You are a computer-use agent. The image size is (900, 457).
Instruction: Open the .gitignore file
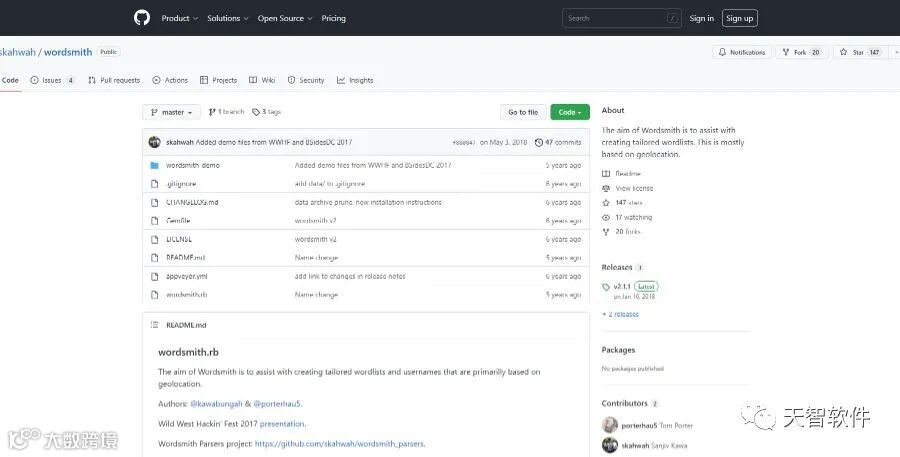point(181,184)
